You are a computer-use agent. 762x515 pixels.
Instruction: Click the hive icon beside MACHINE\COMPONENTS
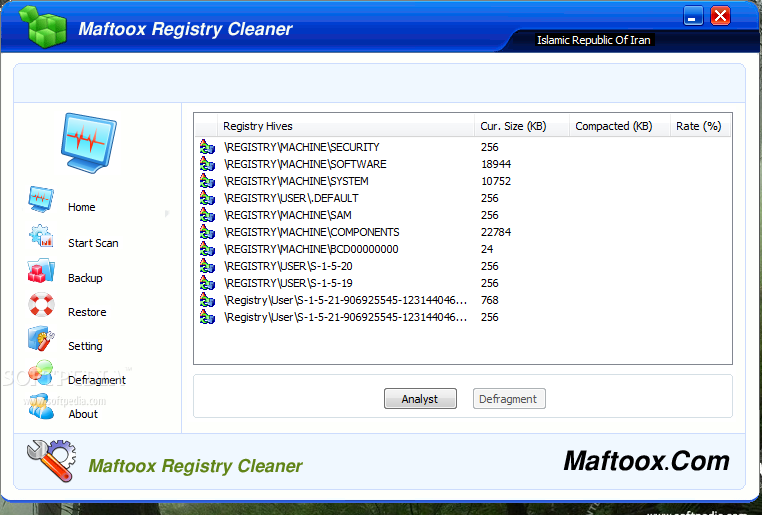coord(207,232)
